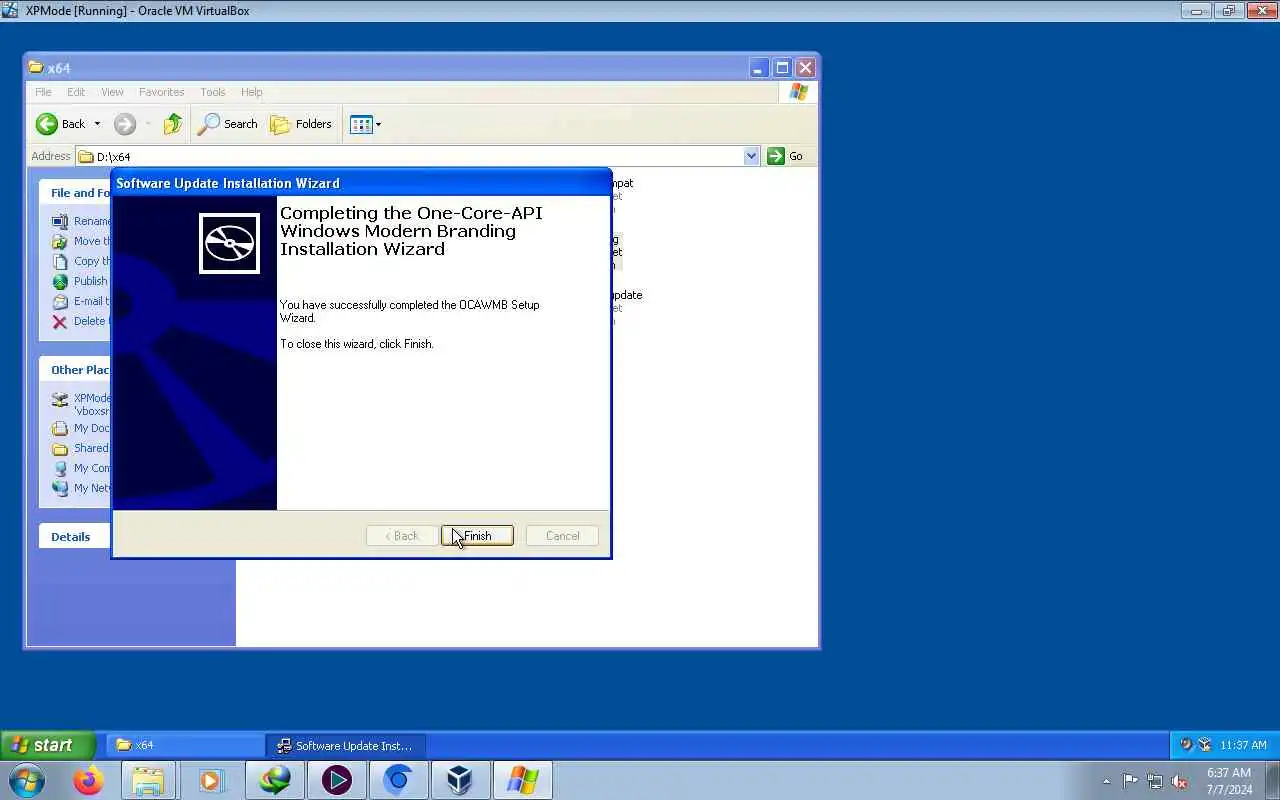Open Windows Media Player taskbar icon
1280x800 pixels.
[x=211, y=780]
